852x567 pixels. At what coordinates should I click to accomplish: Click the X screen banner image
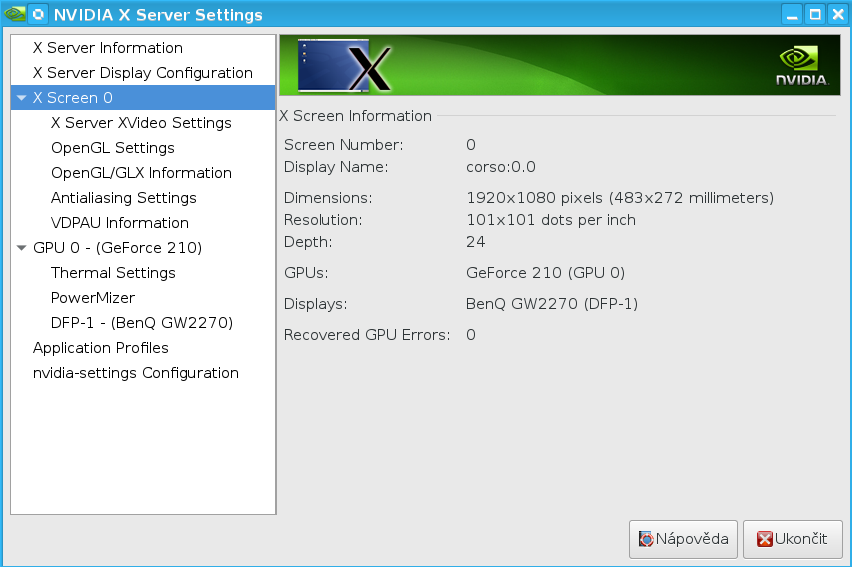[344, 65]
